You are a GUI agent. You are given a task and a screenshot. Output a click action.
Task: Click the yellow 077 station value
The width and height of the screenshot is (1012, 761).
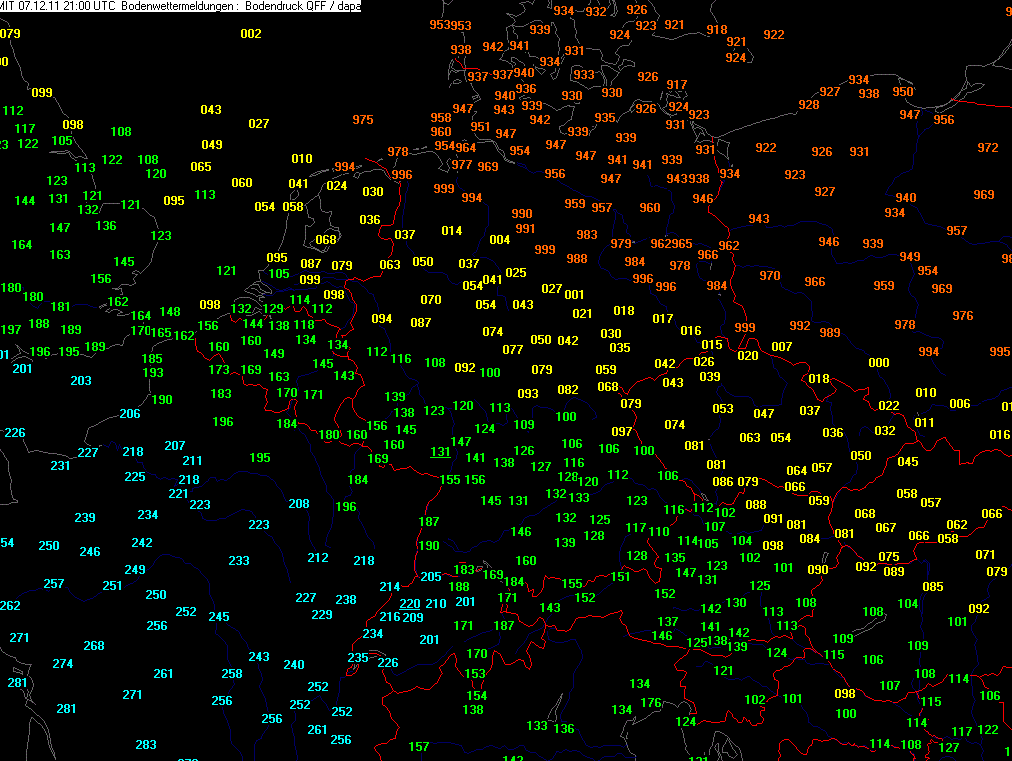tap(513, 350)
